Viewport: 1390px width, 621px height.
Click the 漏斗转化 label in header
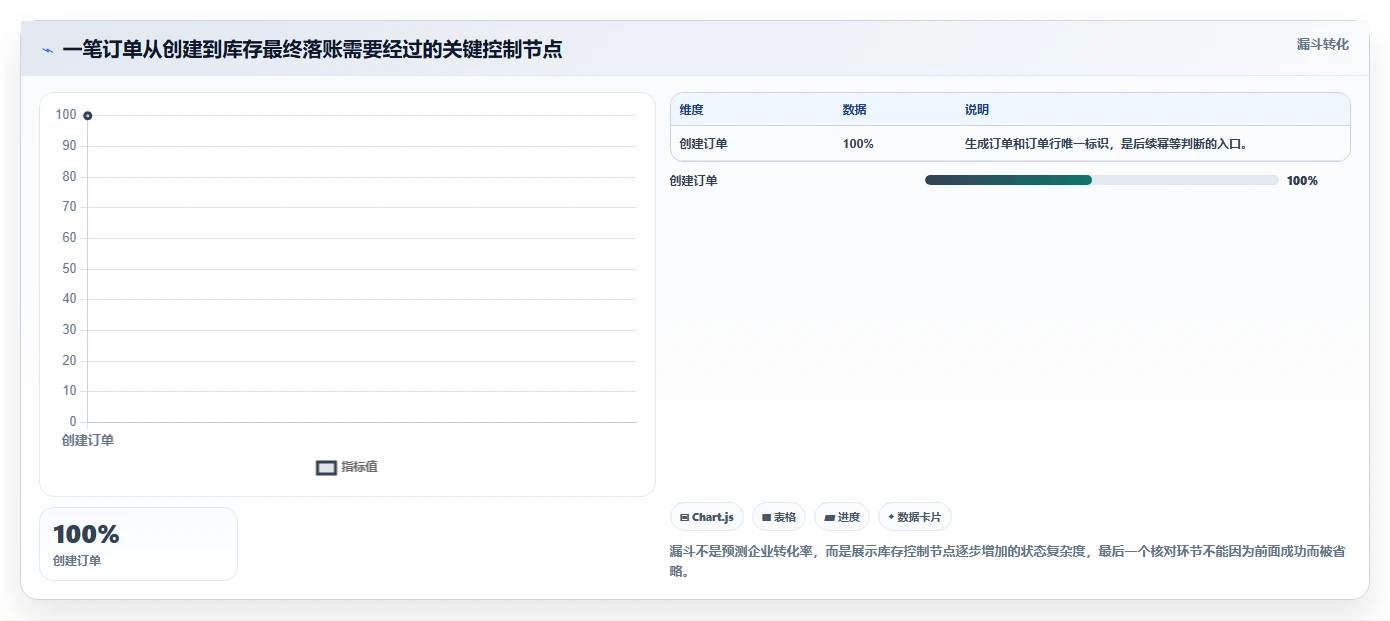1323,44
